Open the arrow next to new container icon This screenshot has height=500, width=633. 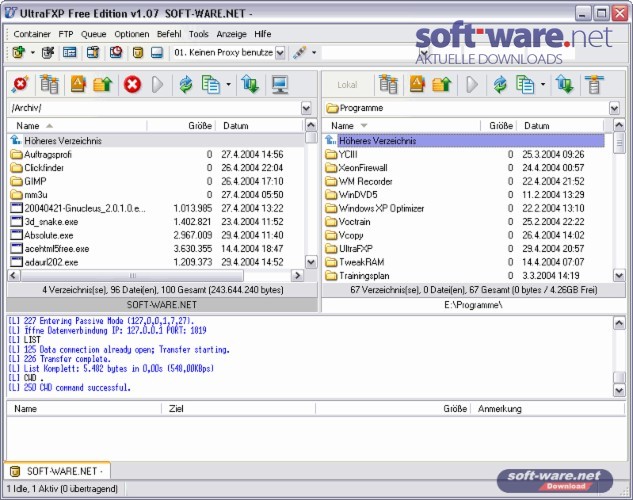point(33,52)
